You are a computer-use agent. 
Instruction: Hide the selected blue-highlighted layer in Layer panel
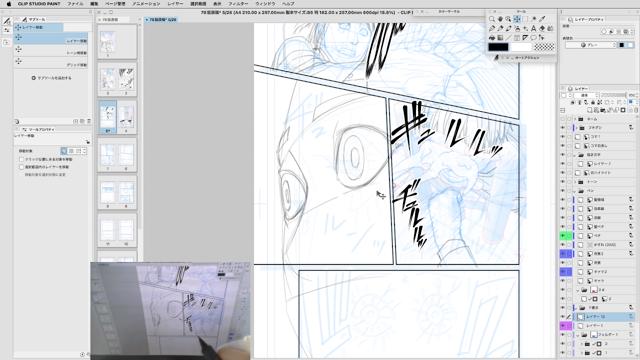[x=563, y=316]
